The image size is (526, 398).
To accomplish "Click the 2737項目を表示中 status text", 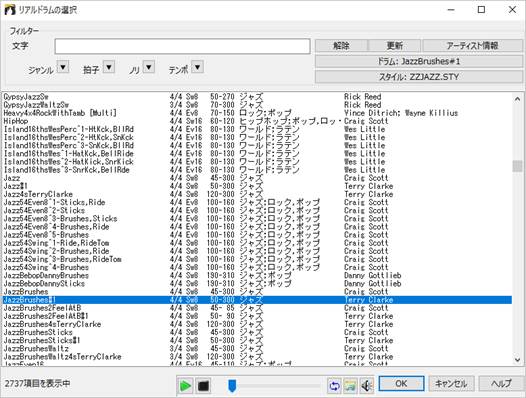I will [x=37, y=383].
